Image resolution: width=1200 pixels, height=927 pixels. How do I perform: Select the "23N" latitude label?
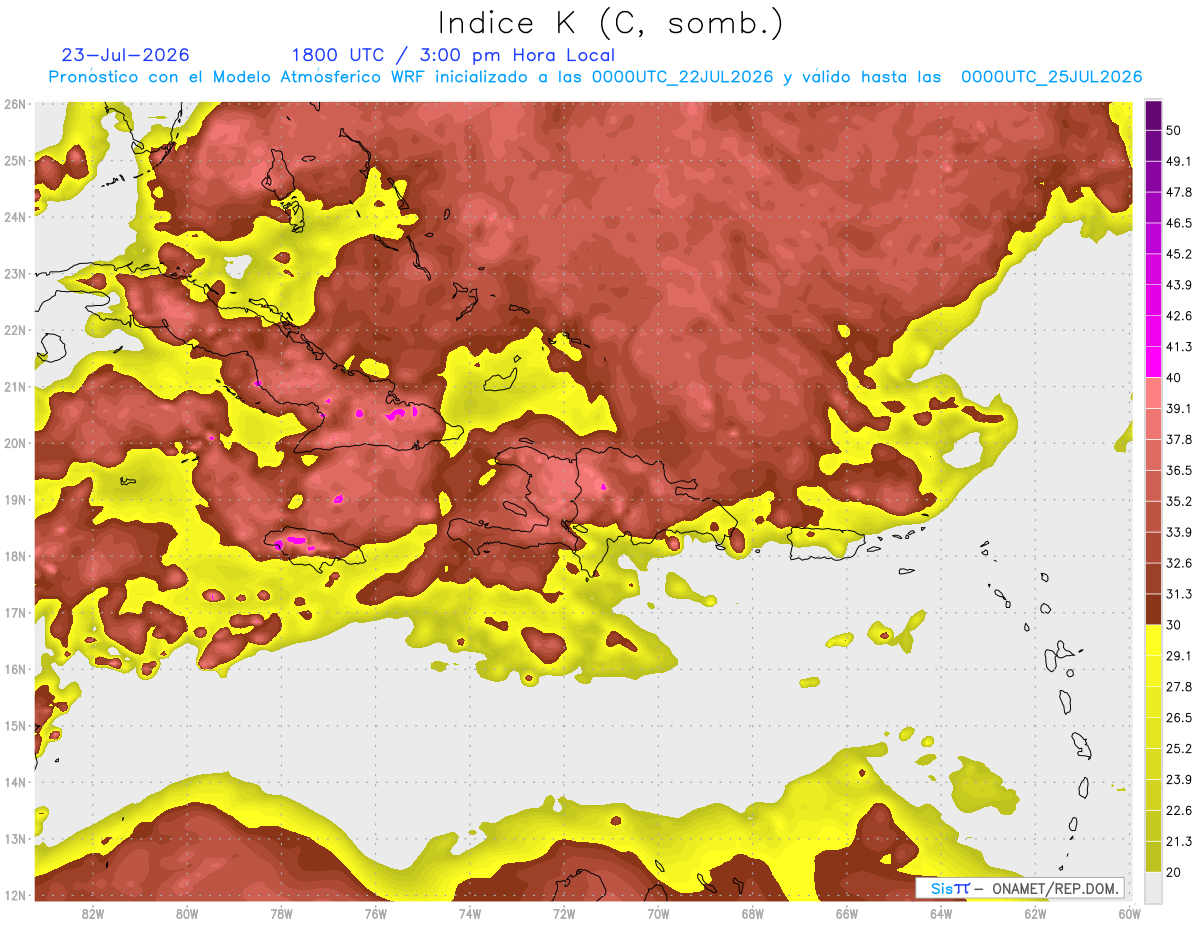pyautogui.click(x=15, y=273)
